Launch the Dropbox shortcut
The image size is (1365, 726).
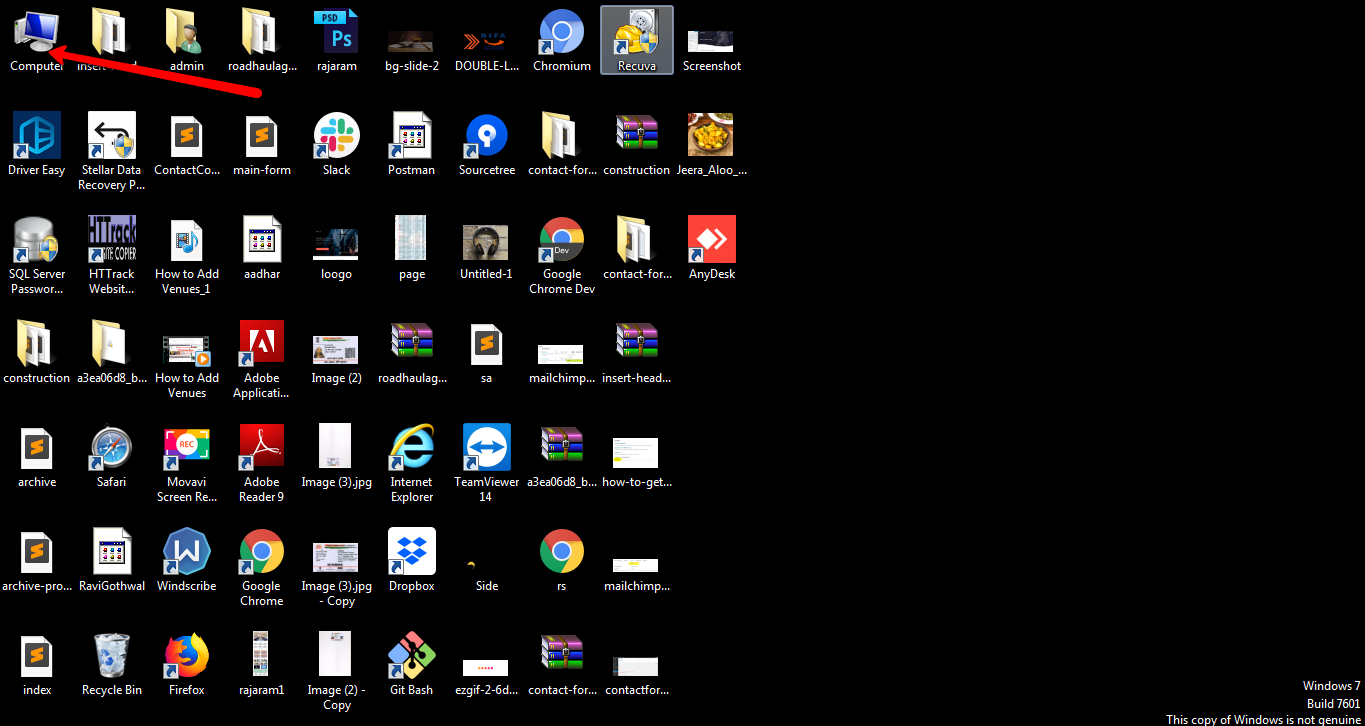click(412, 560)
